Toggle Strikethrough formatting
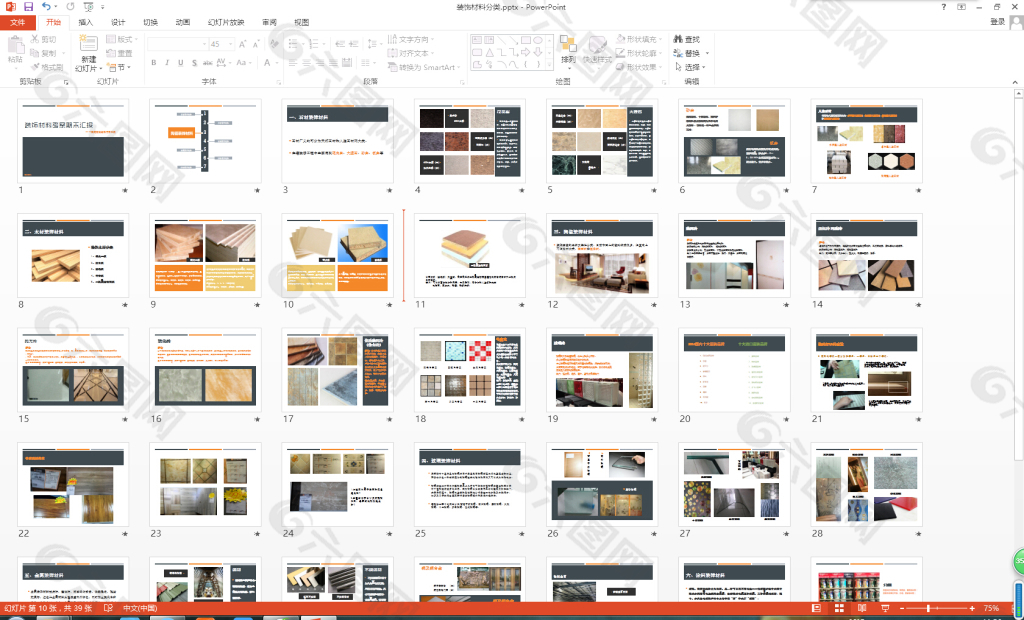 [x=208, y=63]
